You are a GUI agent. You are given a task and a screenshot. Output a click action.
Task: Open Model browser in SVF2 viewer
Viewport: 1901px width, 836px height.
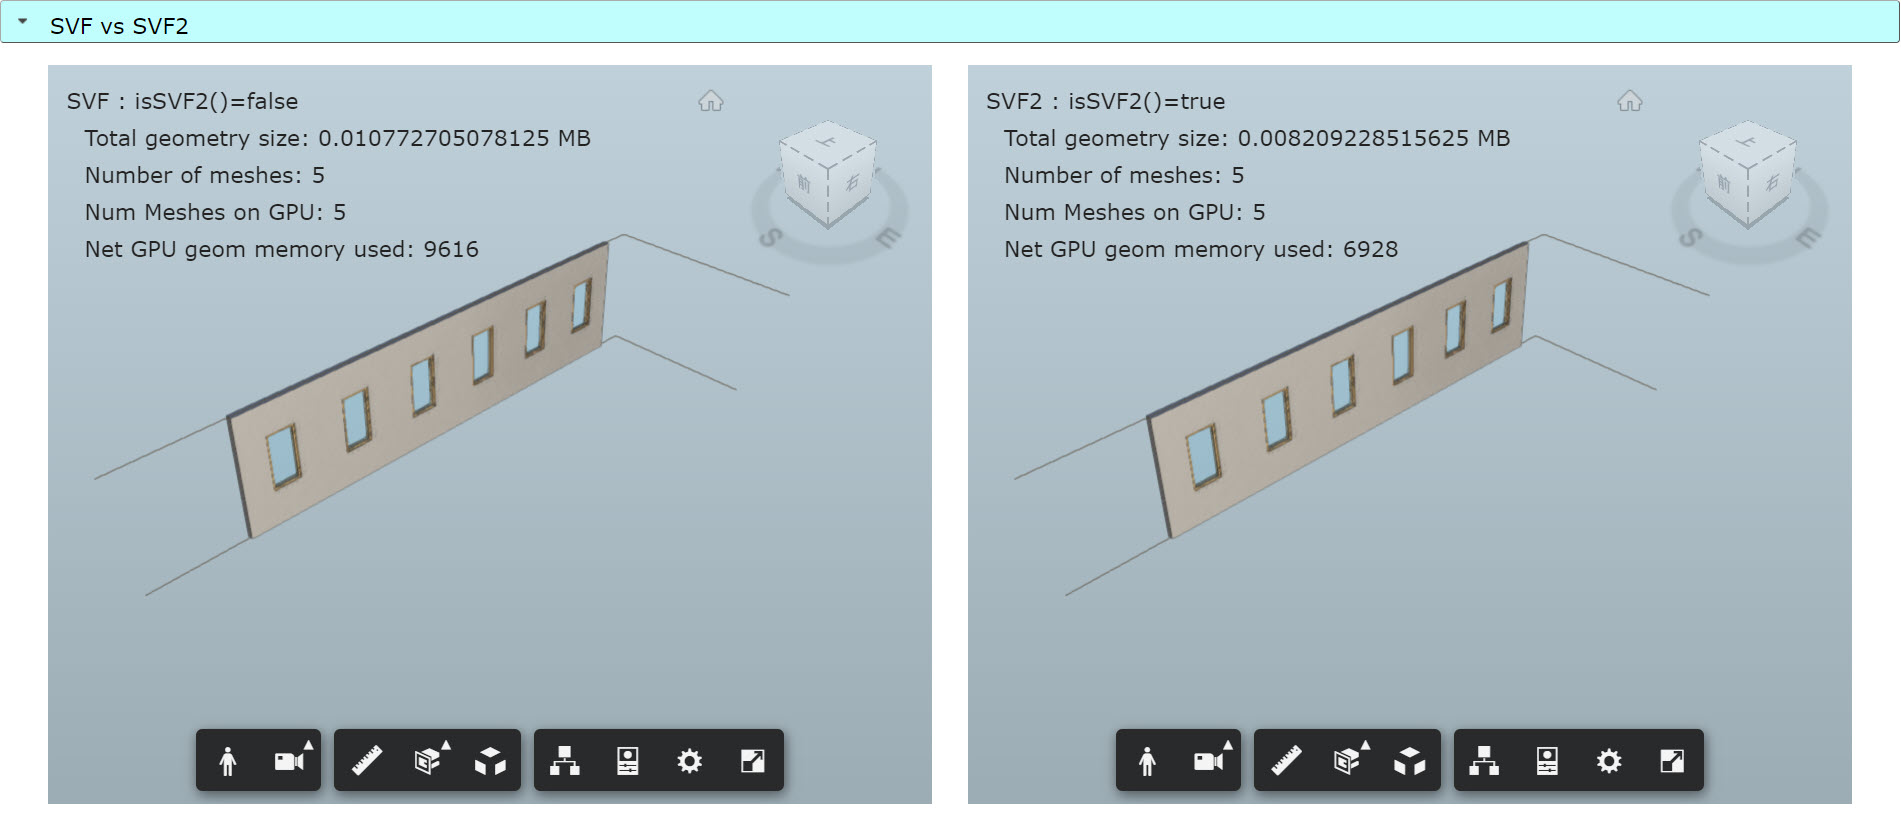click(1485, 761)
